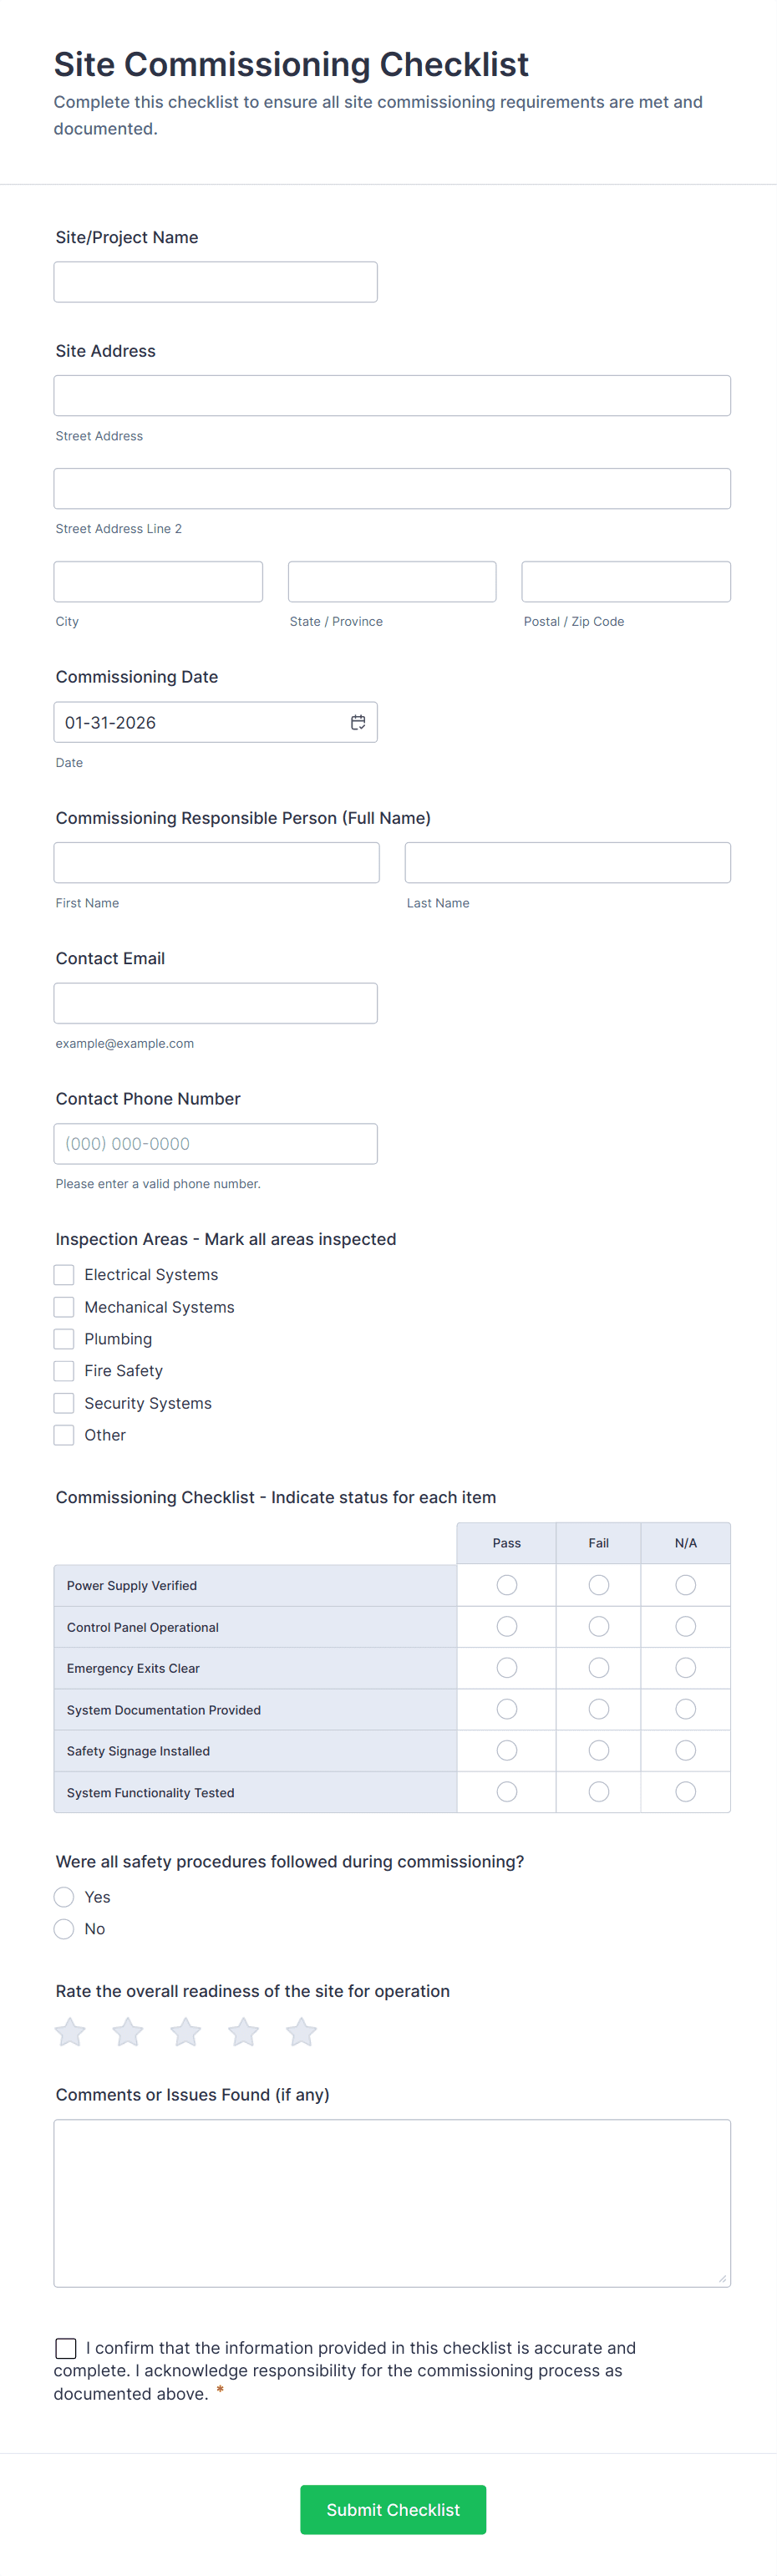Image resolution: width=777 pixels, height=2576 pixels.
Task: Mark Power Supply Verified as Pass
Action: 507,1585
